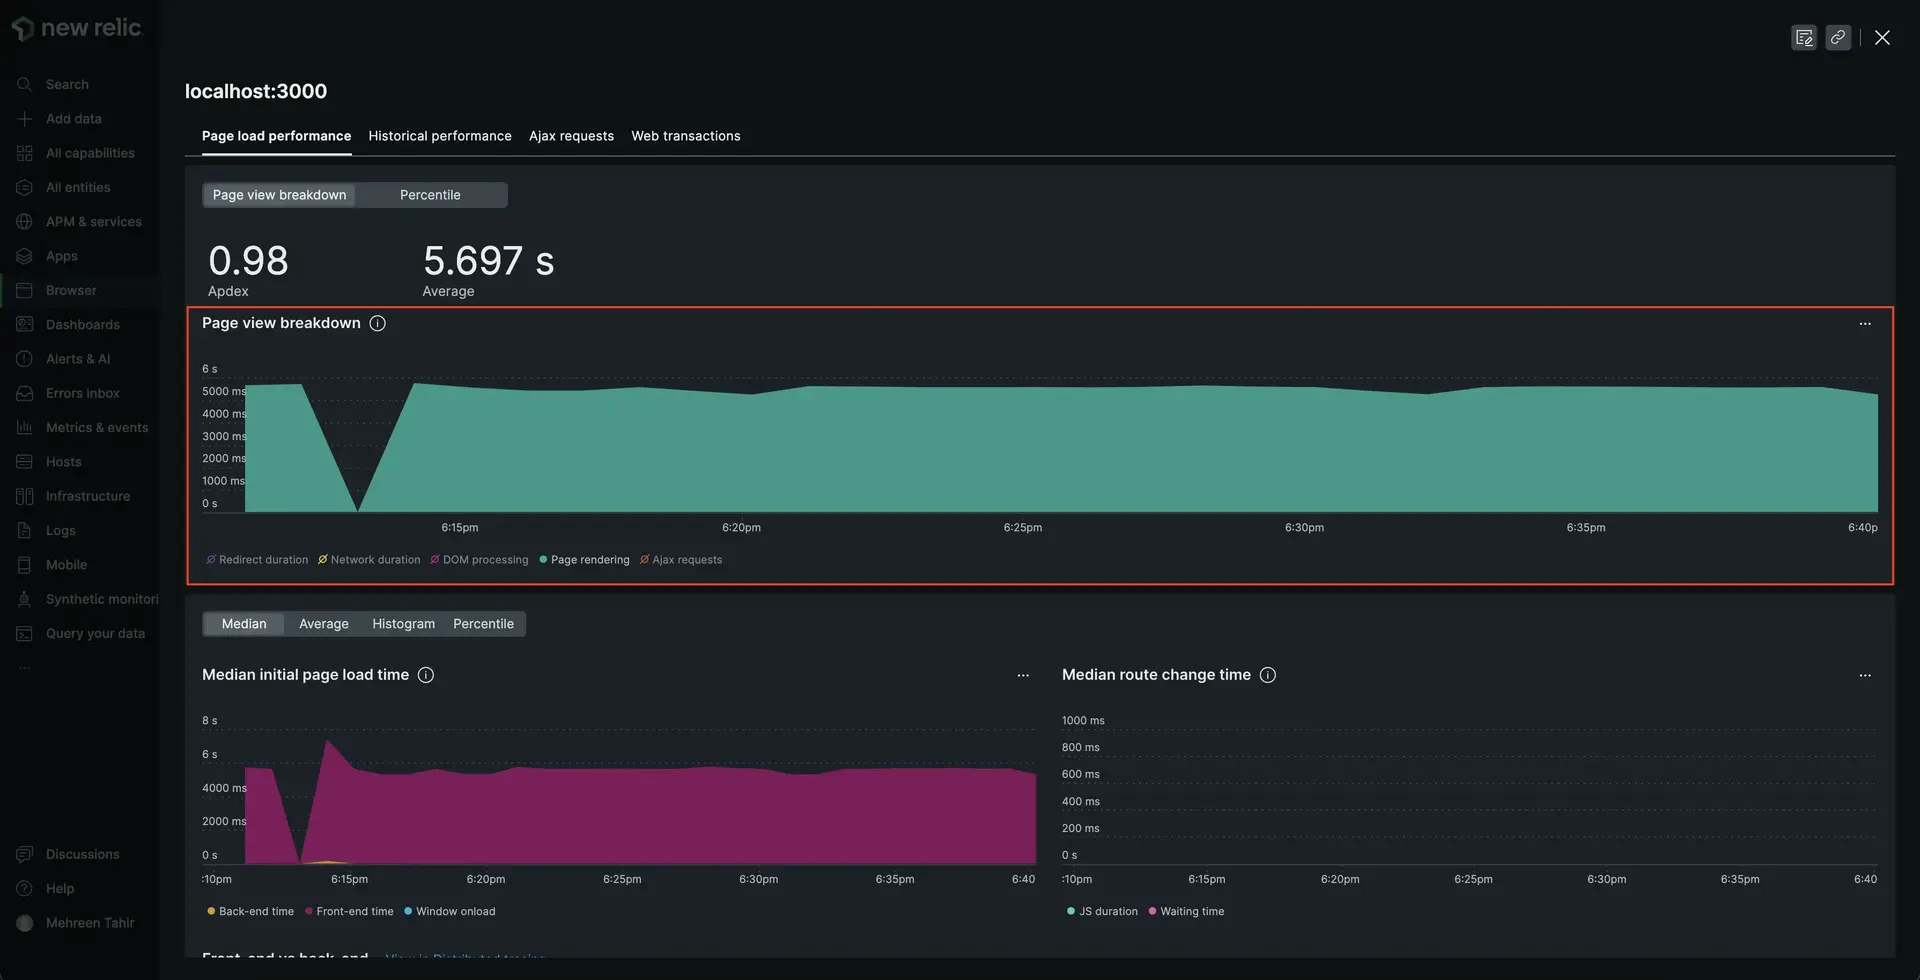Click Metrics & events chart icon
The image size is (1920, 980).
coord(25,428)
